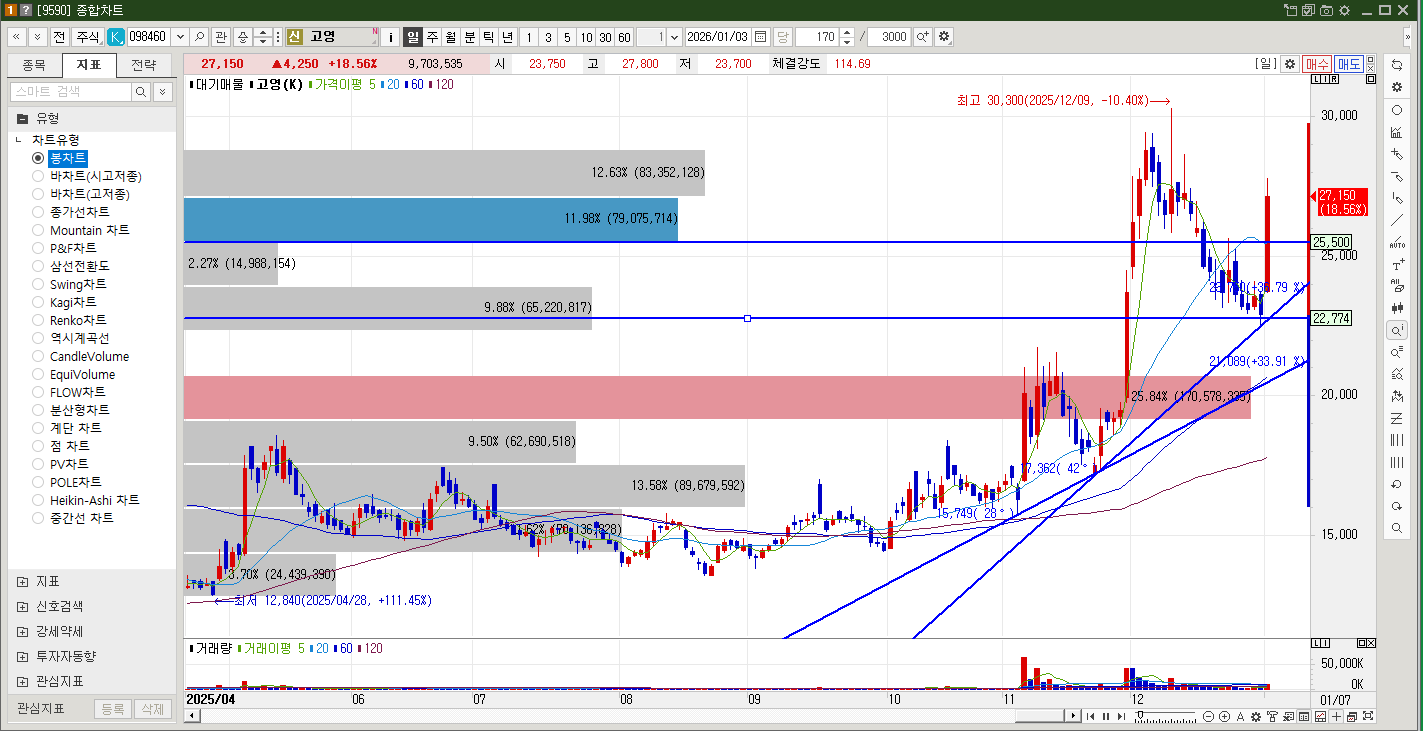
Task: Select the 봉차트 radio button
Action: [x=38, y=158]
